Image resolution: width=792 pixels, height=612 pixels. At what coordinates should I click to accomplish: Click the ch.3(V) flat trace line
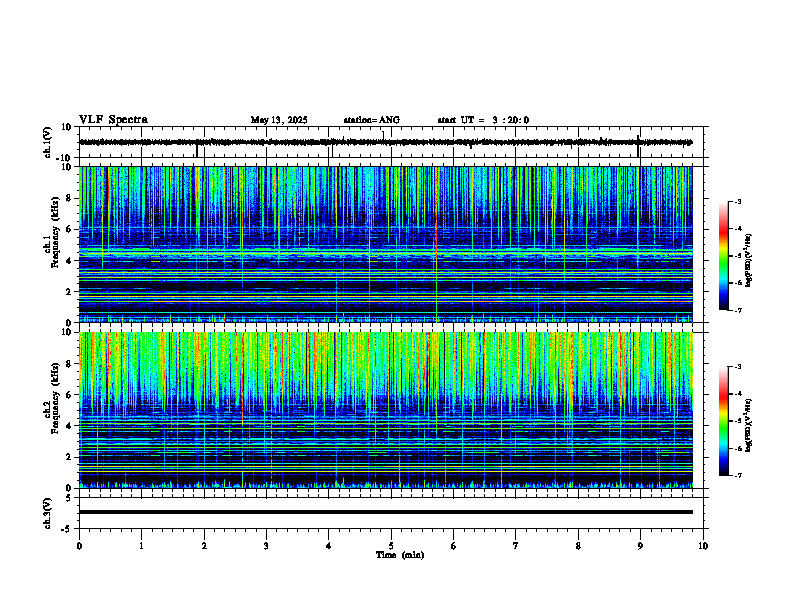click(x=386, y=512)
